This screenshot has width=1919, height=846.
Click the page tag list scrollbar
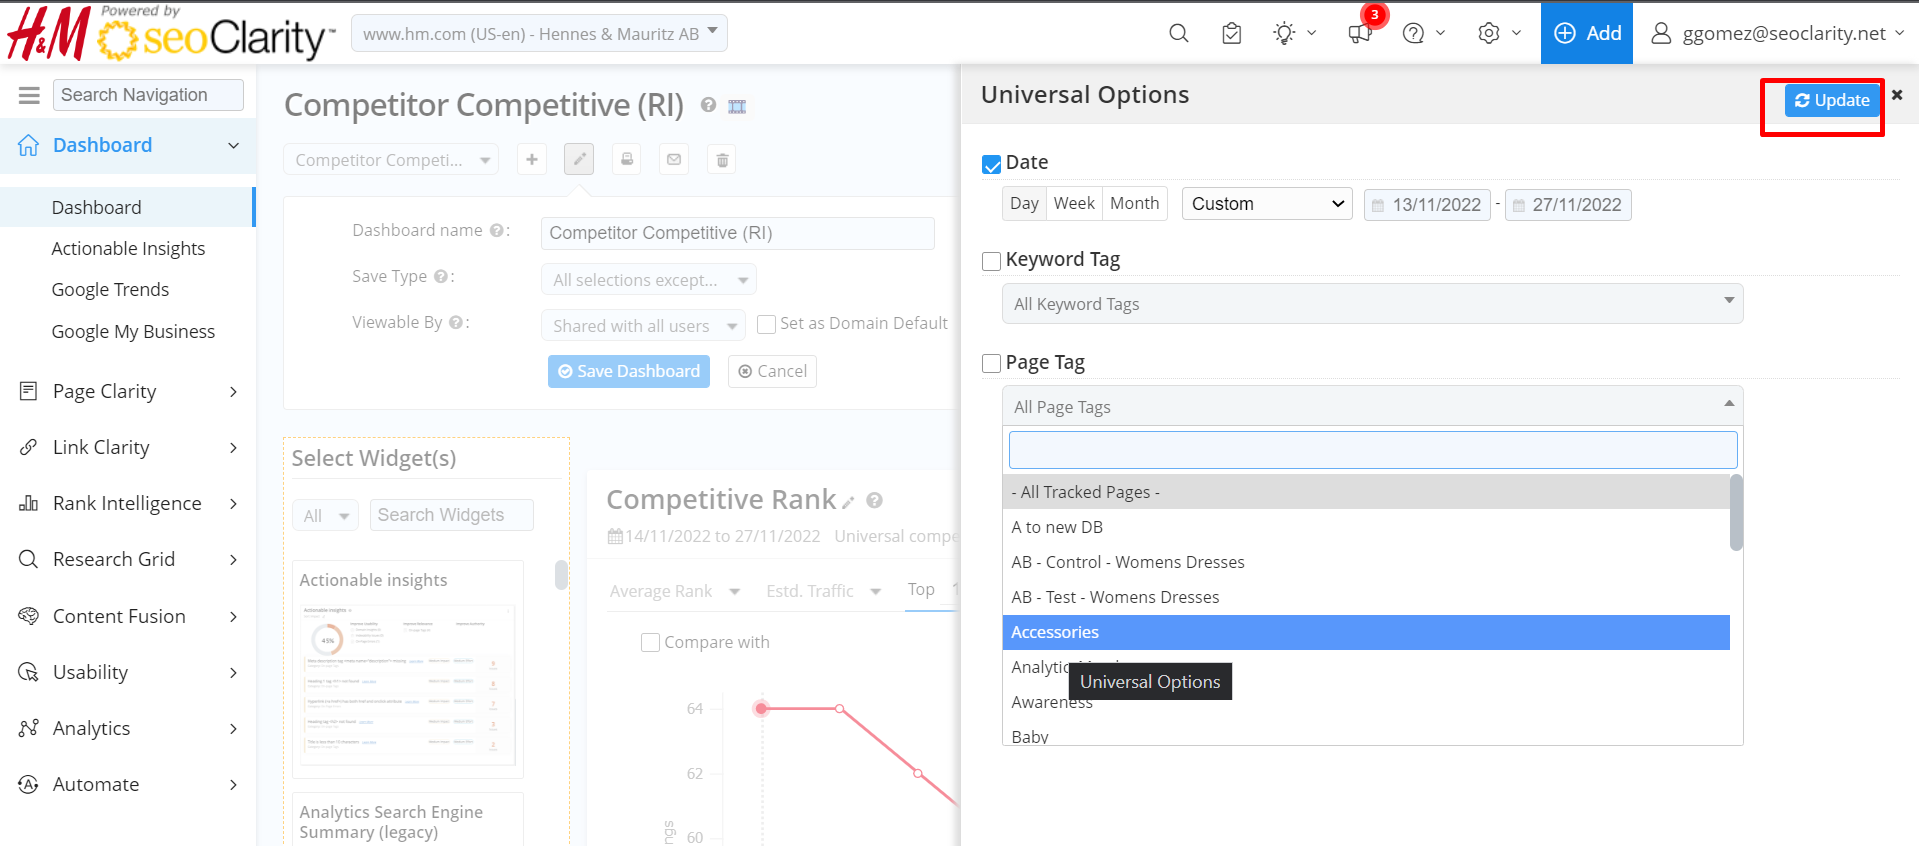coord(1736,513)
